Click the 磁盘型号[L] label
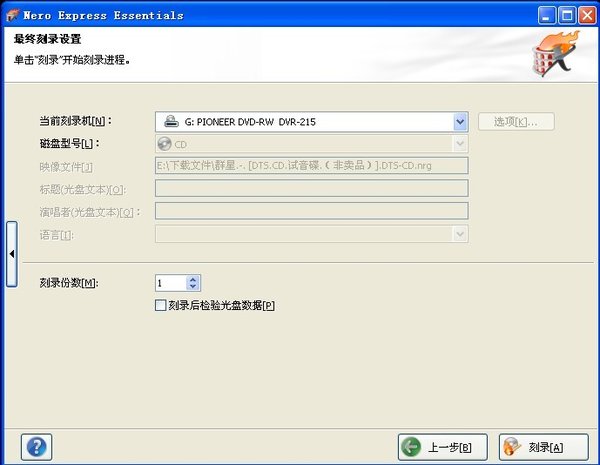The image size is (600, 465). click(x=69, y=144)
